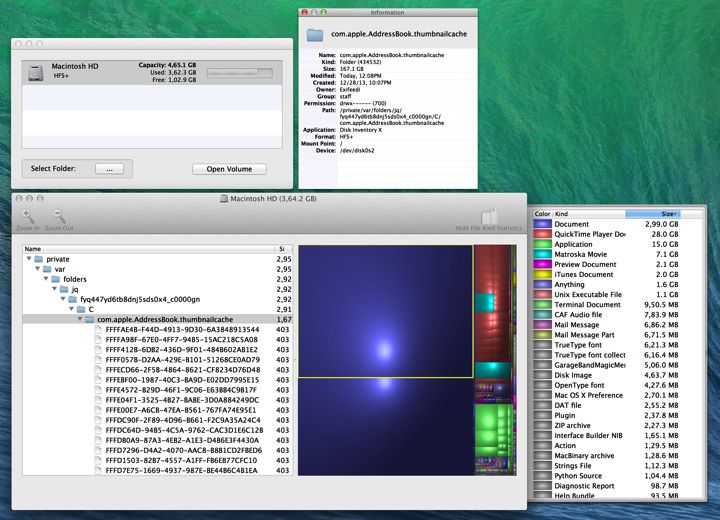Click the Zoom In magnifier icon
The image size is (720, 520).
28,215
